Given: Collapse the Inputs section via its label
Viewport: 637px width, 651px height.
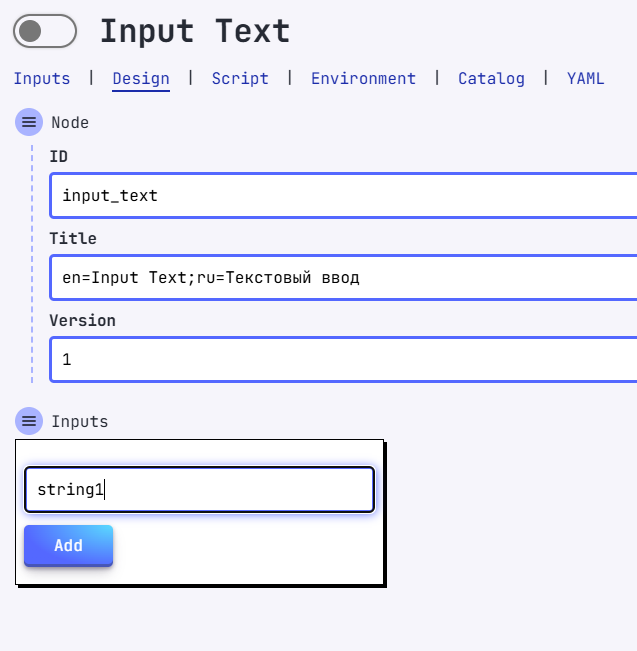Looking at the screenshot, I should (79, 422).
